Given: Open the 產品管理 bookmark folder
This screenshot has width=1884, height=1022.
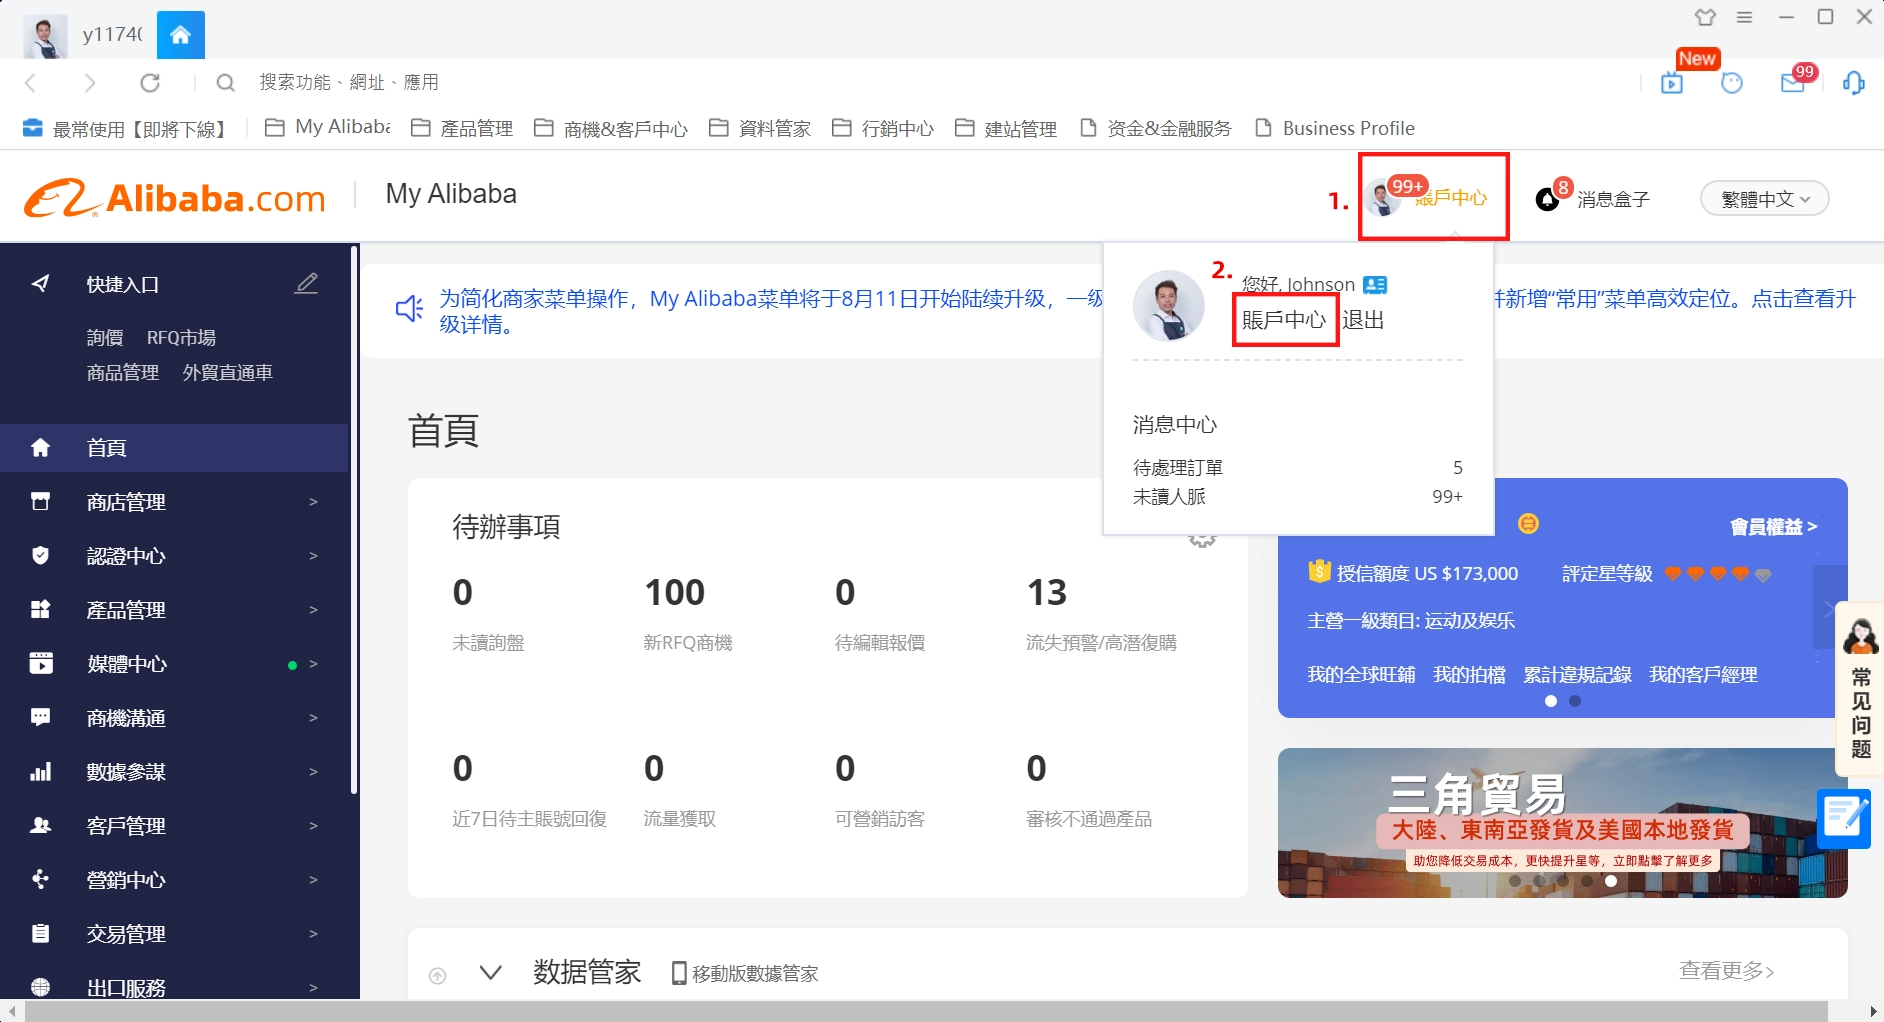Looking at the screenshot, I should pos(462,128).
